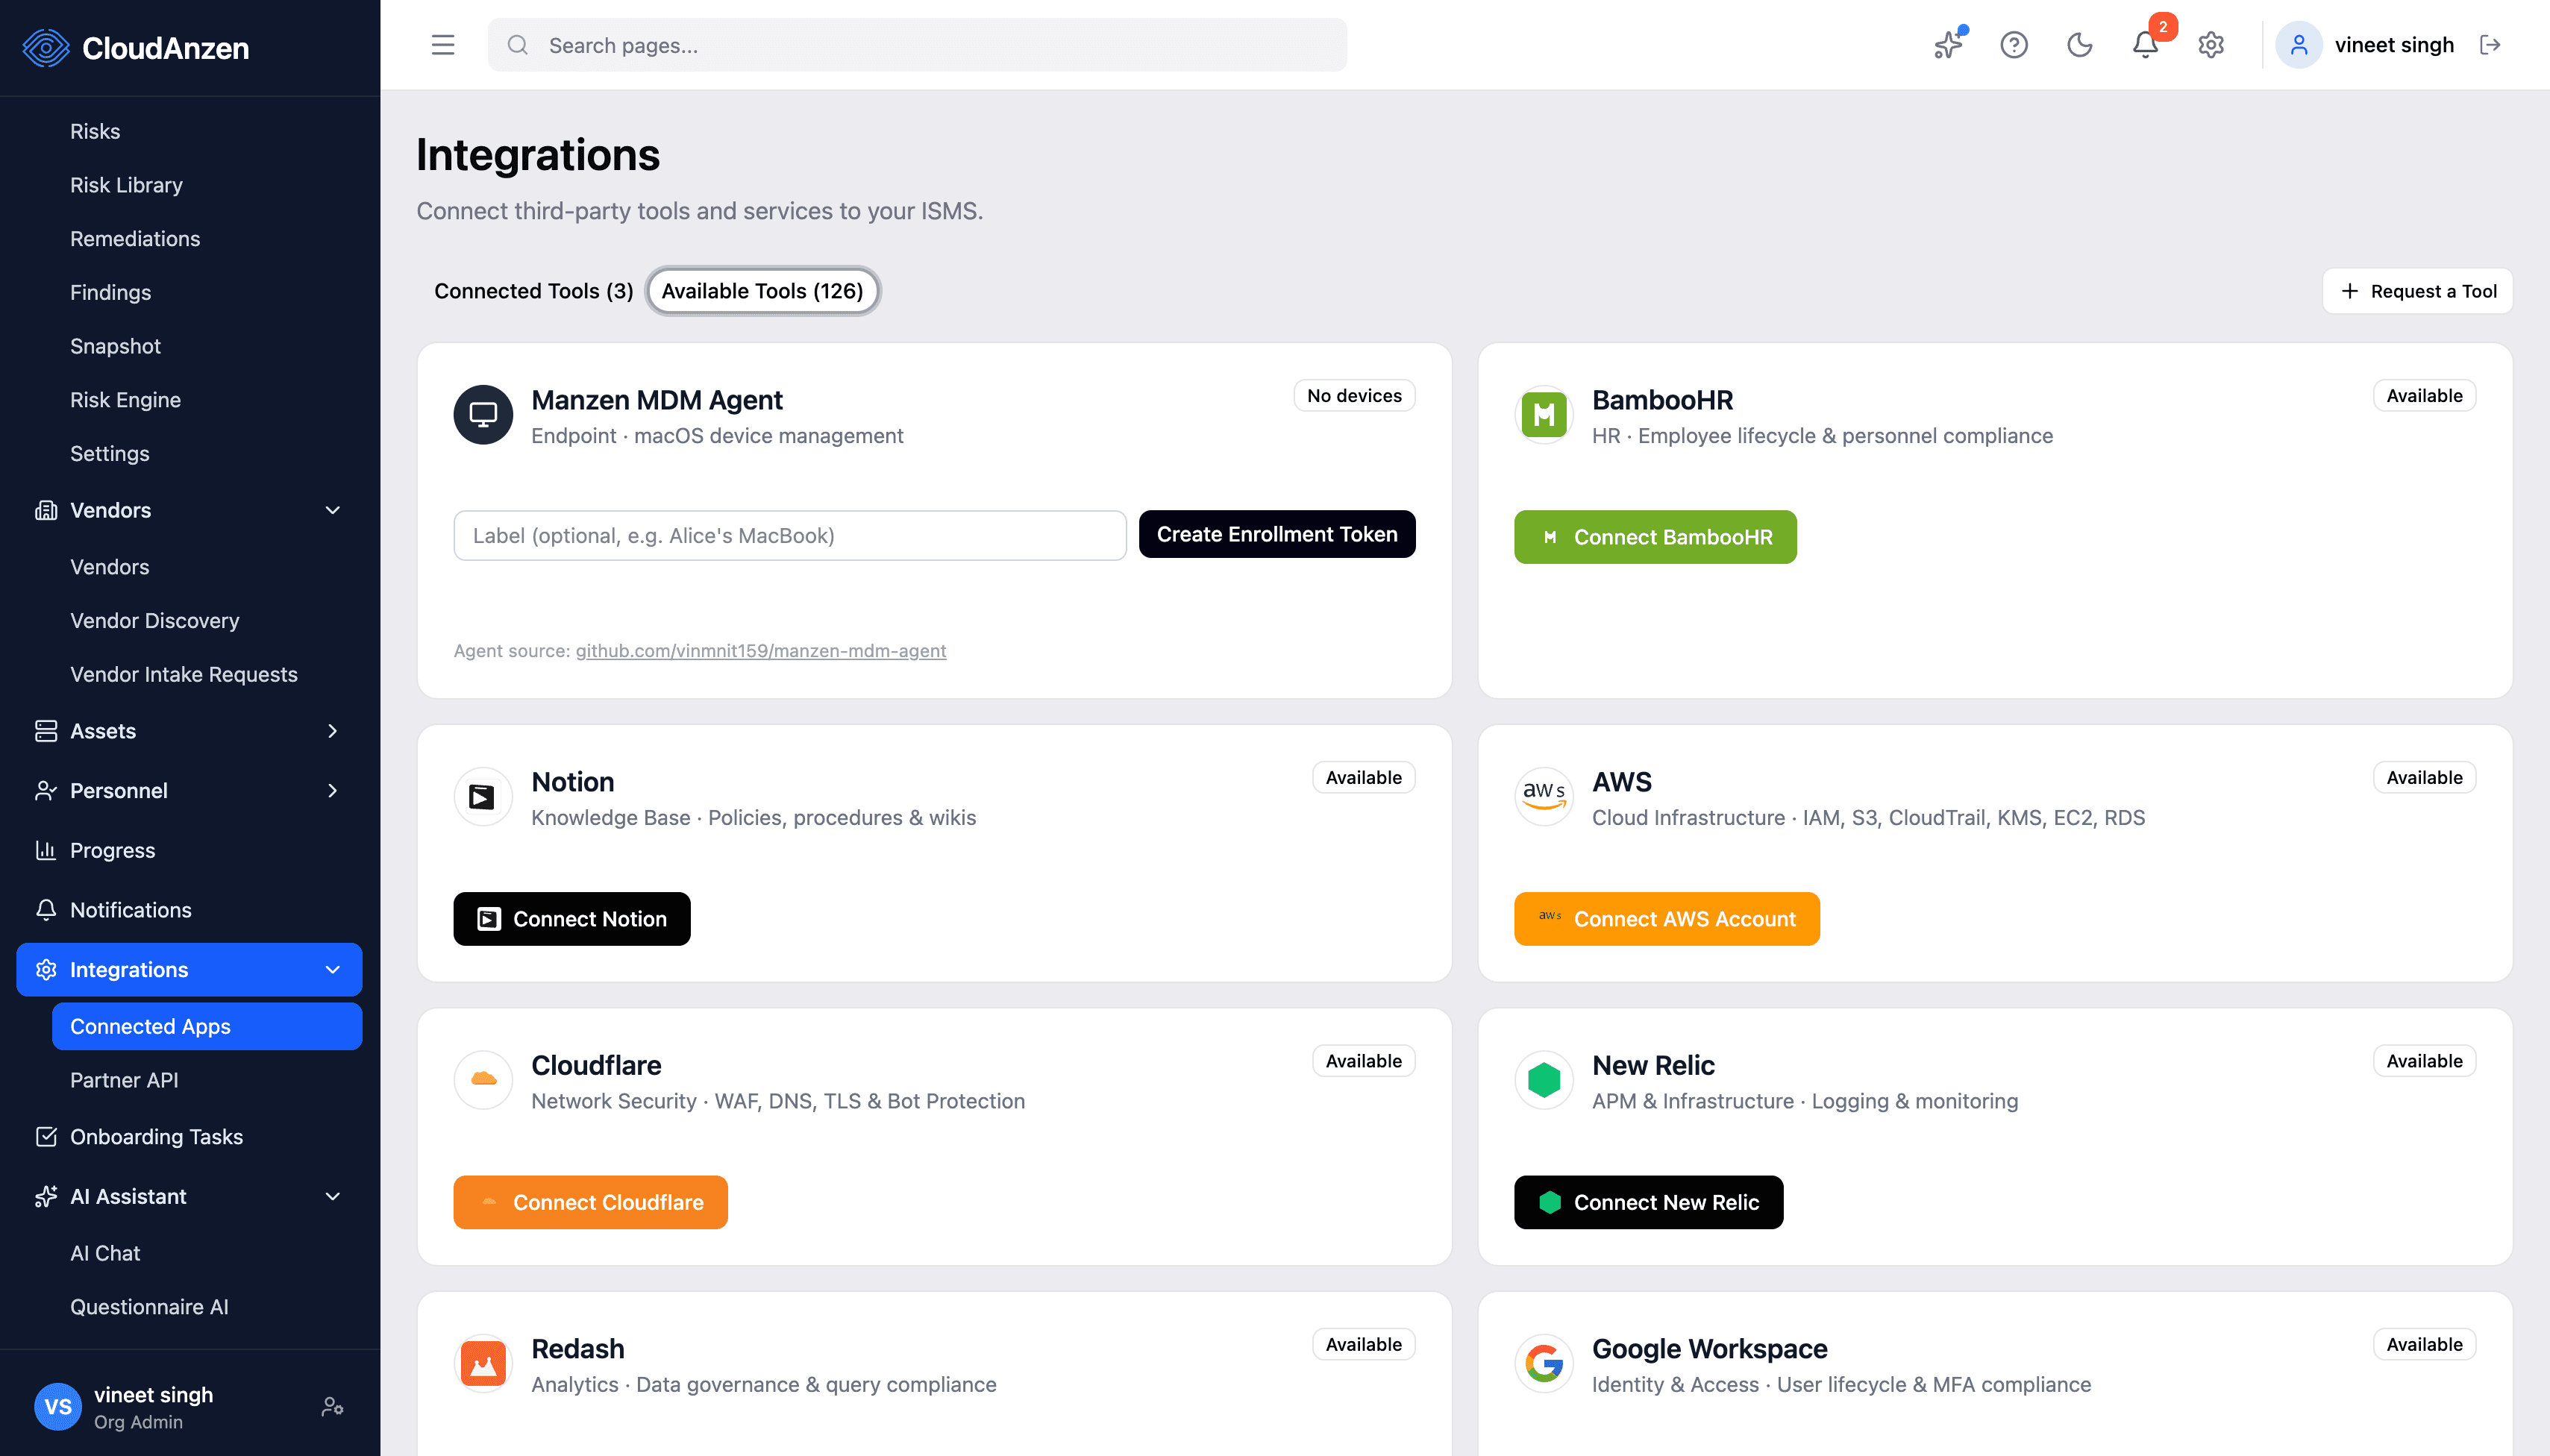Click the AWS logo icon
Image resolution: width=2550 pixels, height=1456 pixels.
(x=1544, y=796)
